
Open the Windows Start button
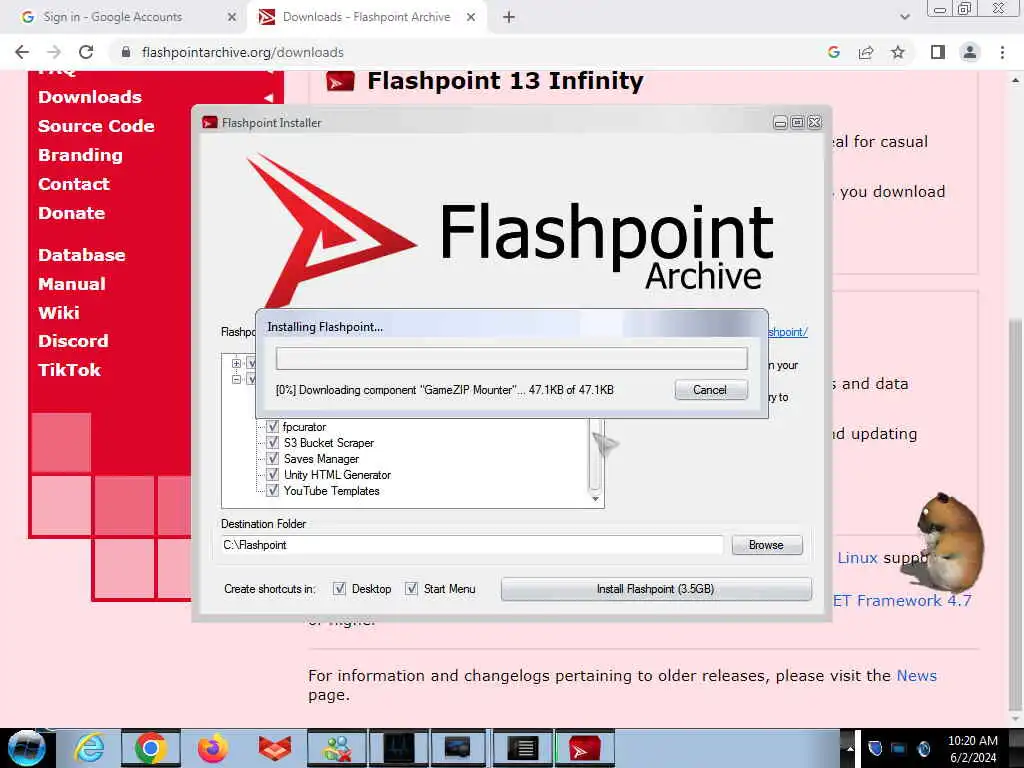click(26, 748)
